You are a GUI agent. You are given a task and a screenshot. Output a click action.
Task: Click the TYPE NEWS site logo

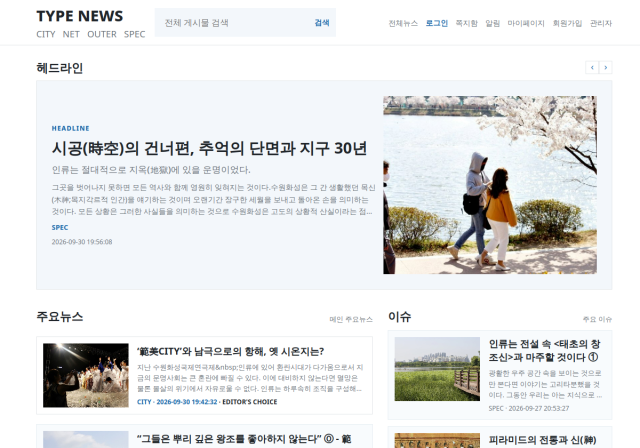click(80, 16)
